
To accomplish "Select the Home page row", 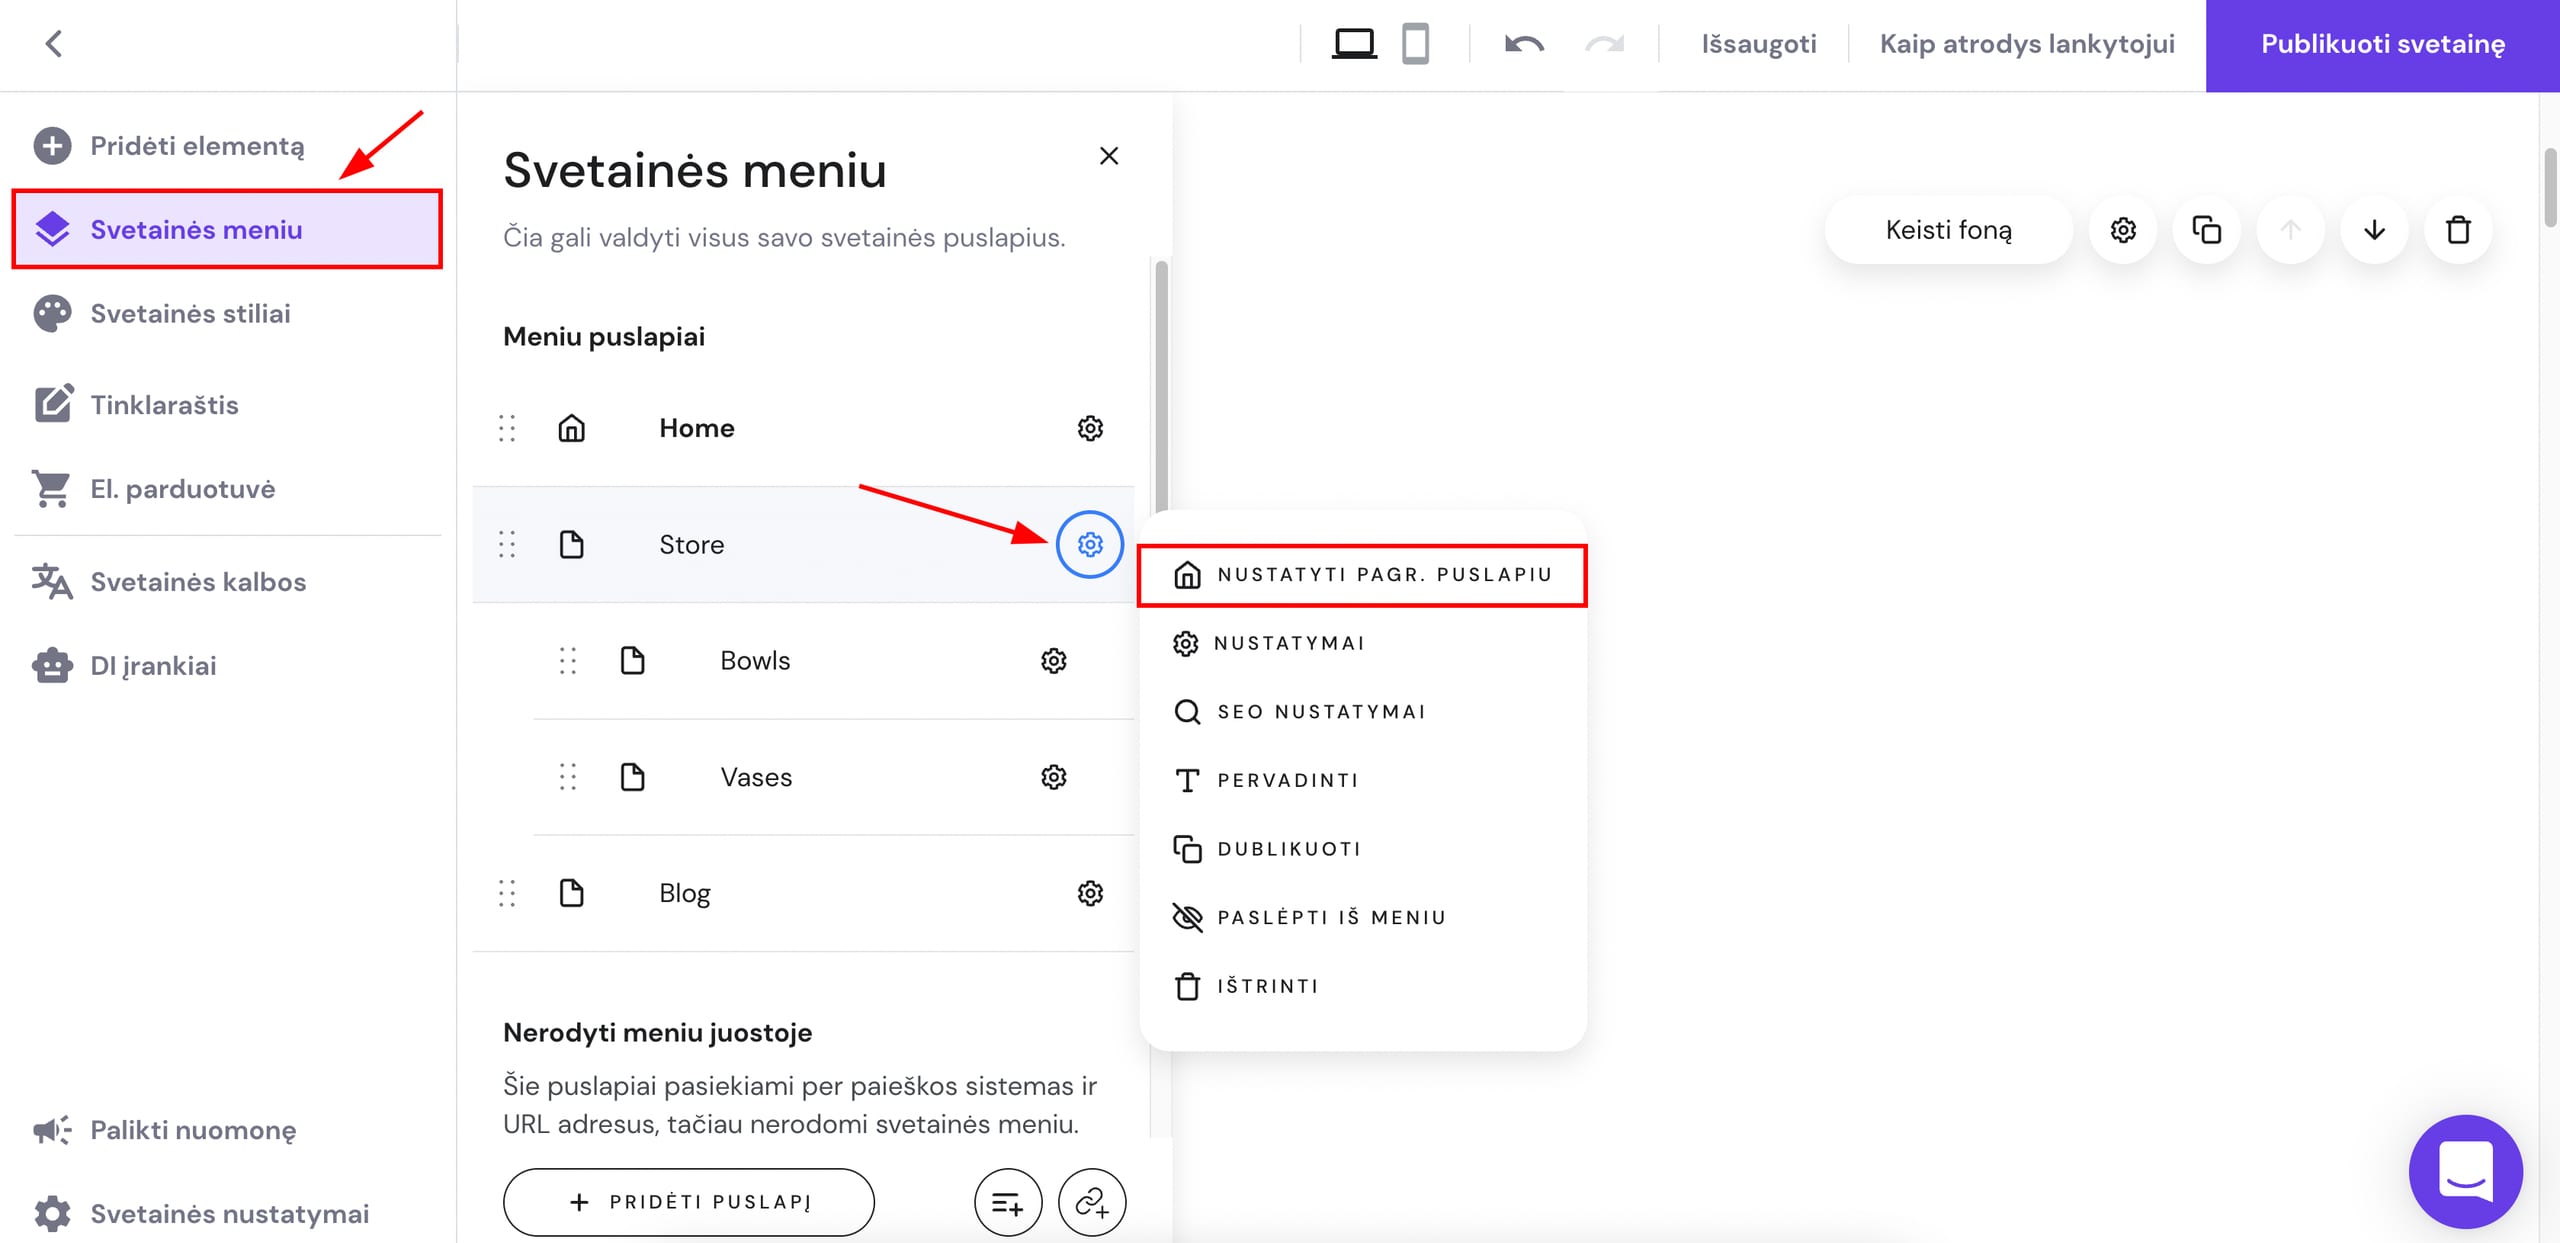I will click(803, 428).
